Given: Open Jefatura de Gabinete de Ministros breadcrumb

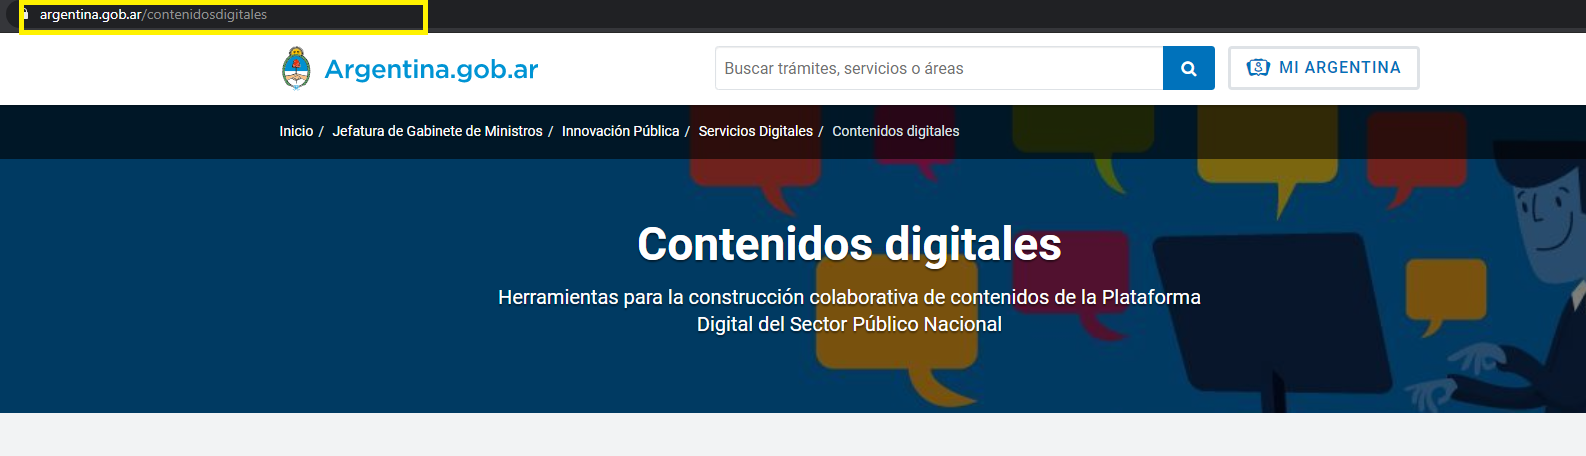Looking at the screenshot, I should 437,131.
